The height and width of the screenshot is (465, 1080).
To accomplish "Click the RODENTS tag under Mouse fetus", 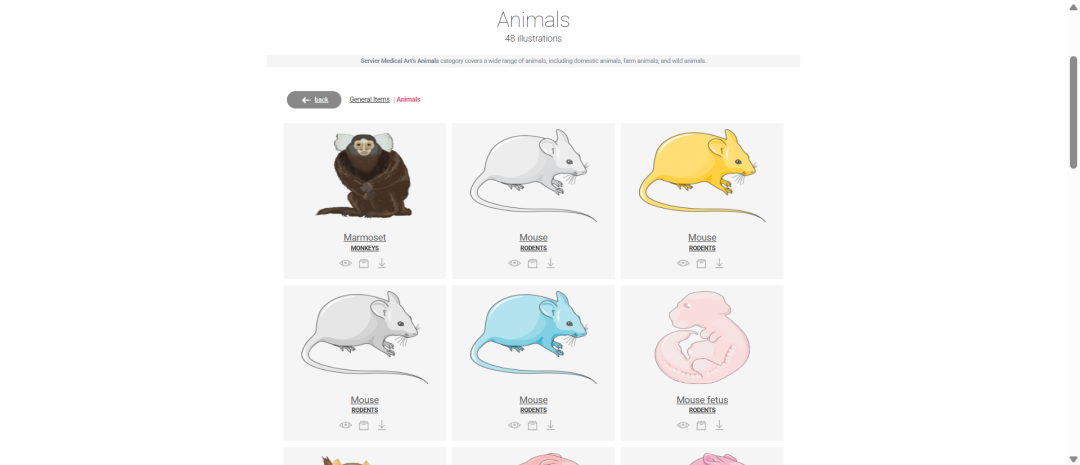I will tap(702, 410).
